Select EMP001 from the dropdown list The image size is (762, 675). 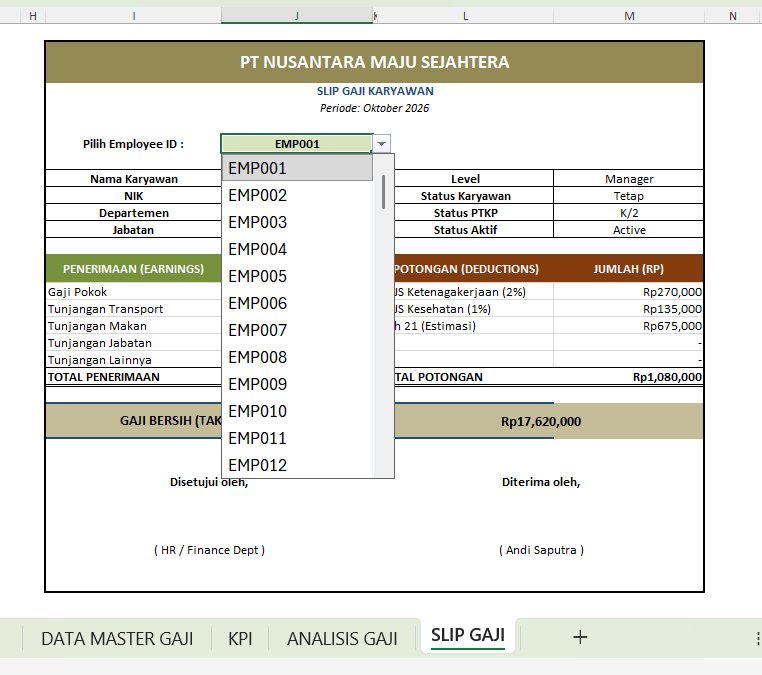point(297,168)
